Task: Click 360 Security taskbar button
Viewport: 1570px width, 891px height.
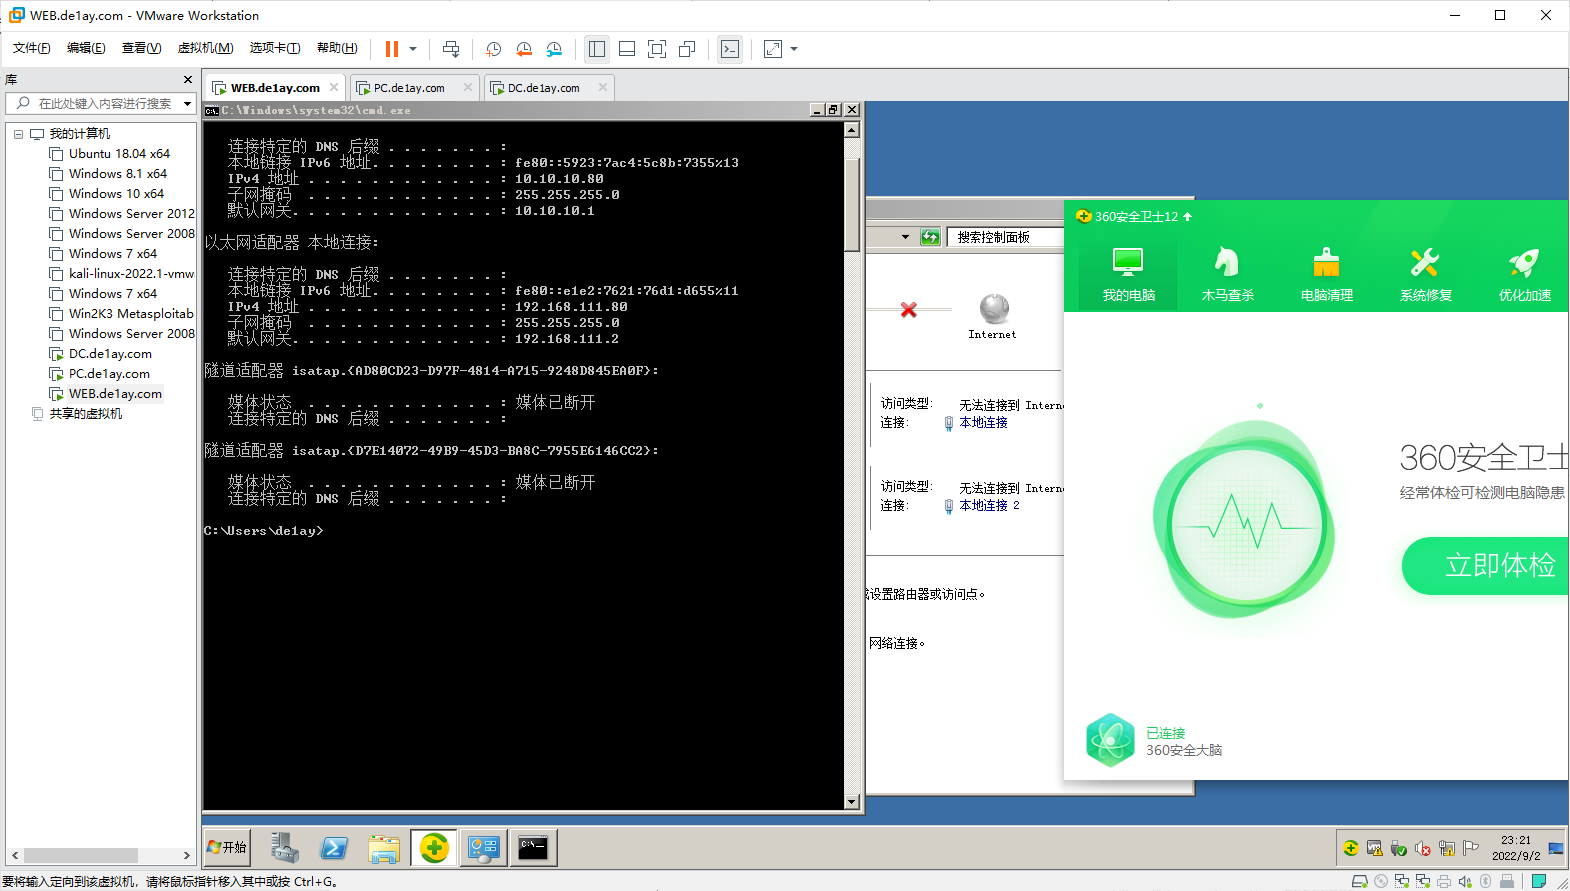Action: 434,848
